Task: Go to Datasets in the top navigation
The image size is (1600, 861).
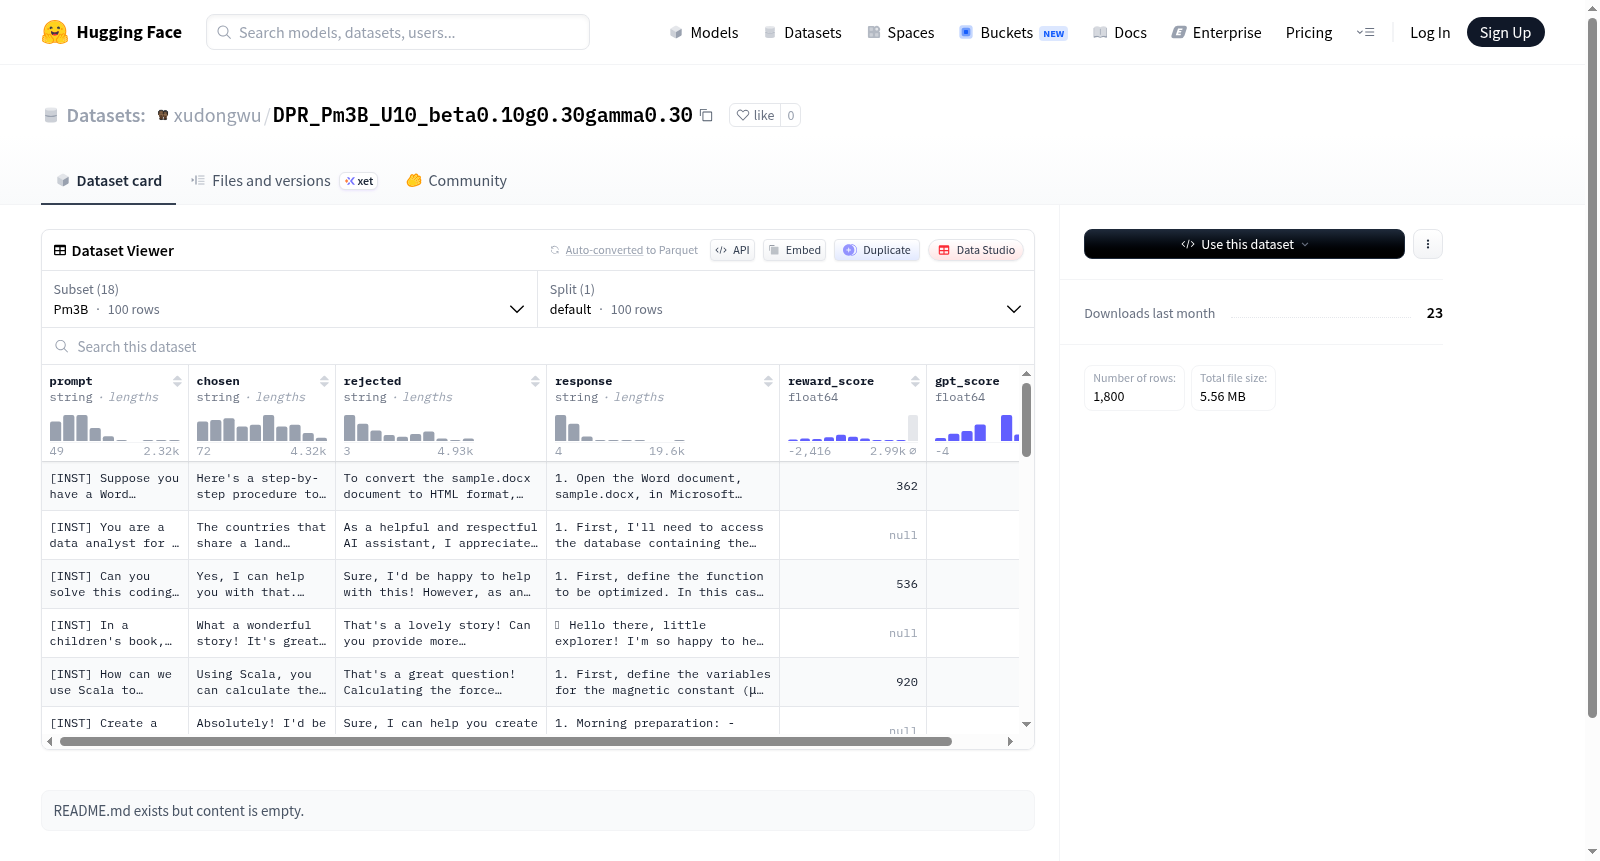Action: click(802, 33)
